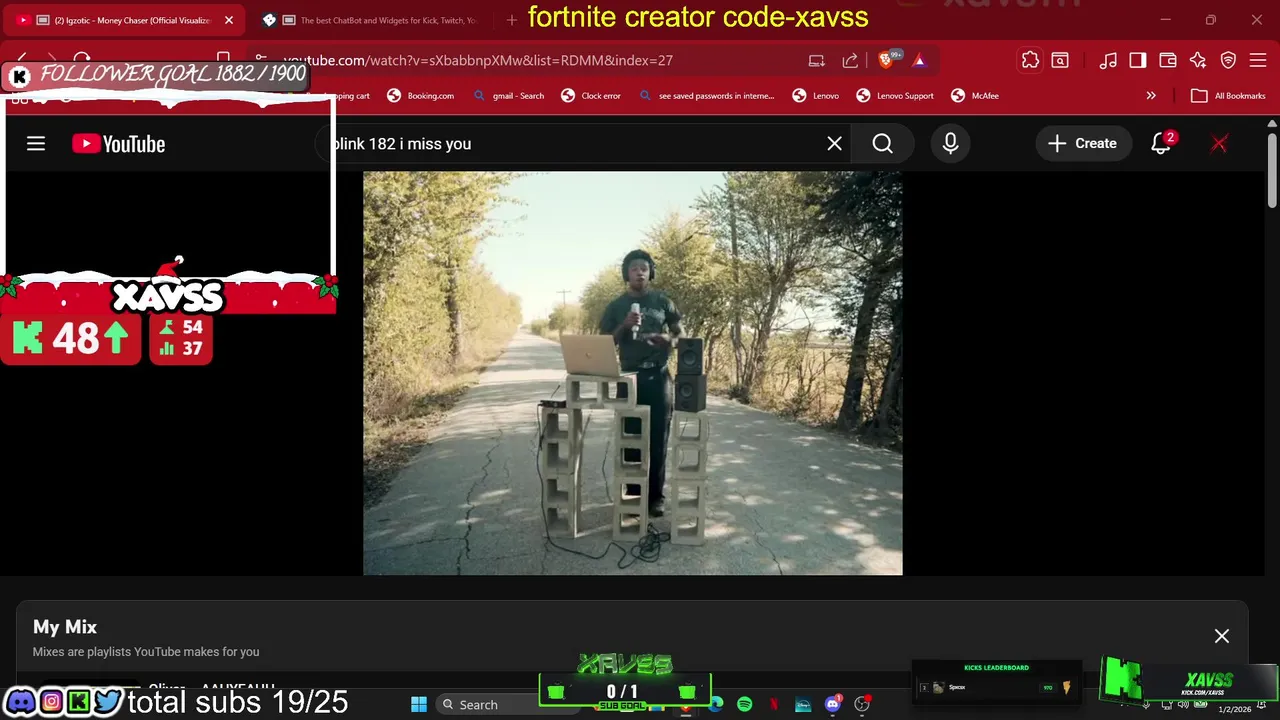Open the All Bookmarks folder

point(1229,96)
